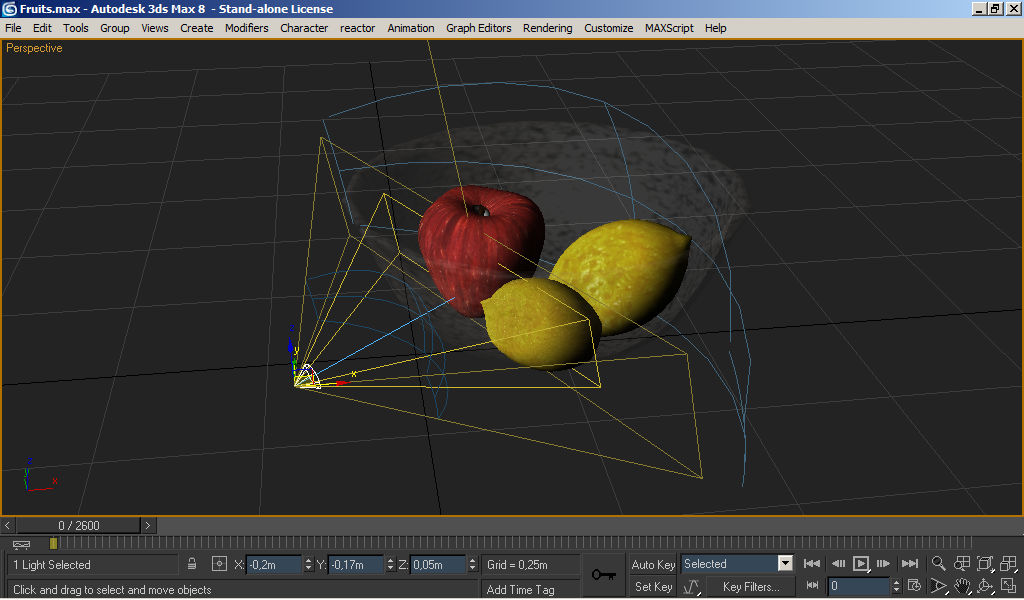The height and width of the screenshot is (600, 1024).
Task: Open the Rendering menu
Action: [547, 28]
